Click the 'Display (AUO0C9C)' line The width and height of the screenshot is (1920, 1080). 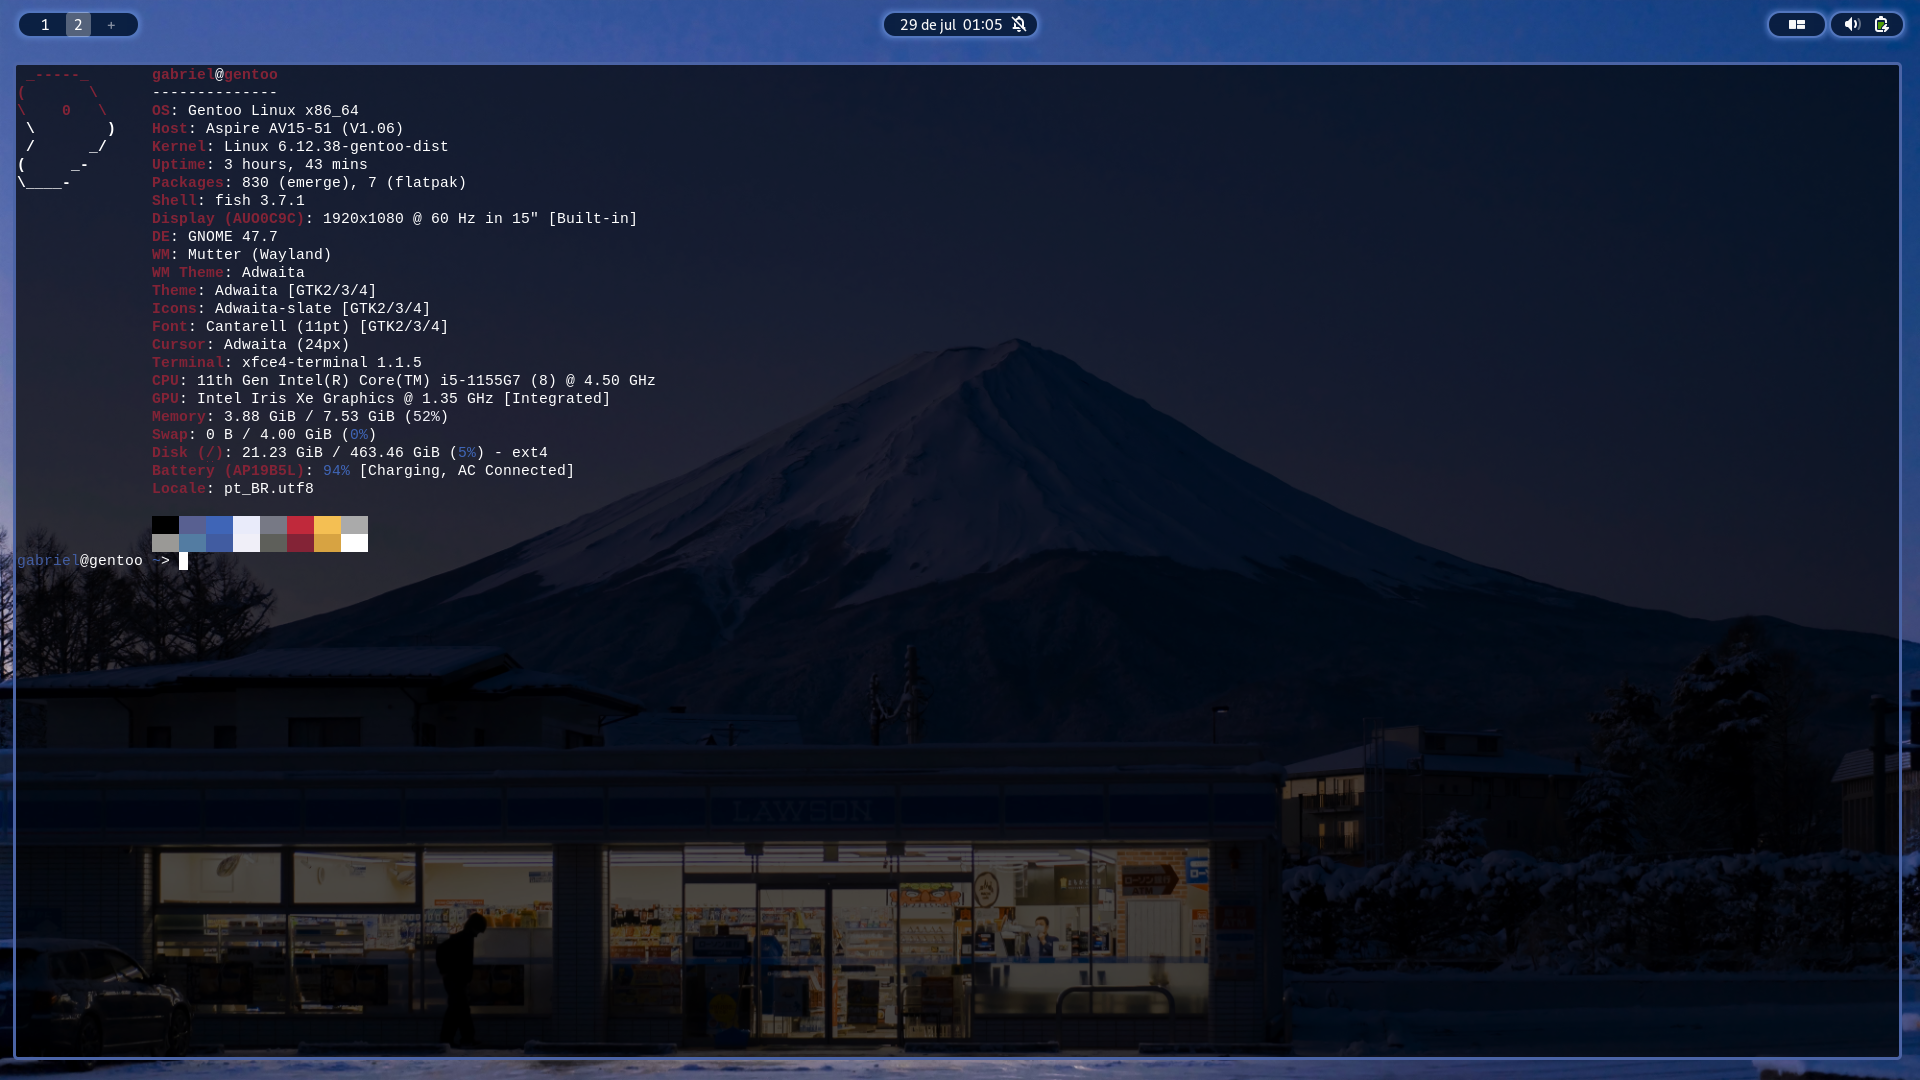[395, 219]
